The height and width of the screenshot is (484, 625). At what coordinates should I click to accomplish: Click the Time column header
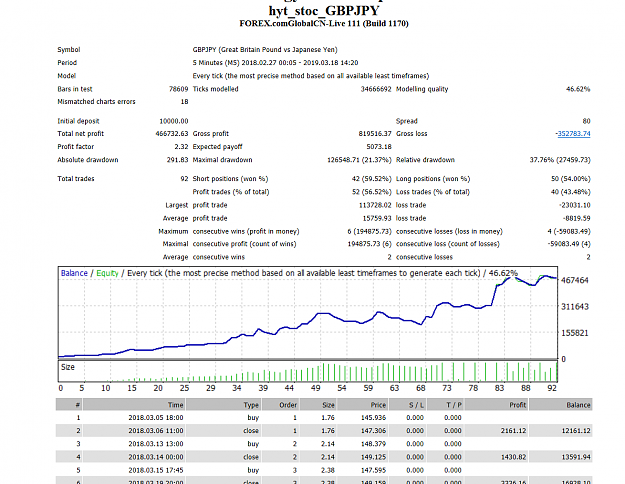coord(134,405)
